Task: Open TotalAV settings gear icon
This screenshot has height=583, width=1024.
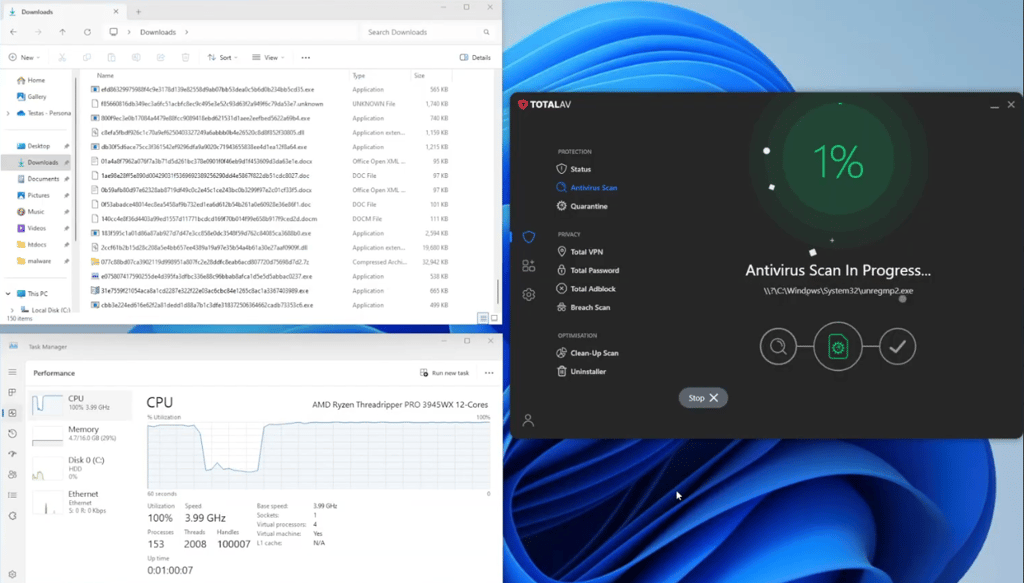Action: click(529, 294)
